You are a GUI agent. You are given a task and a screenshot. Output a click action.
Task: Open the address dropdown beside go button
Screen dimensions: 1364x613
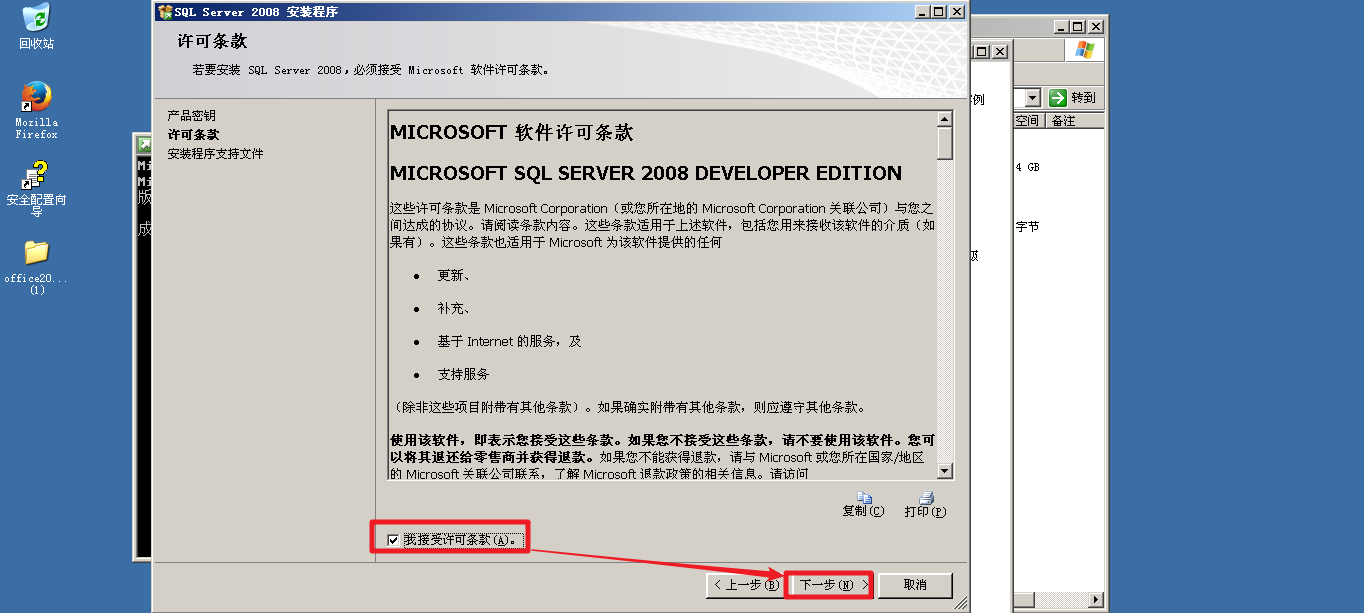pos(1033,98)
